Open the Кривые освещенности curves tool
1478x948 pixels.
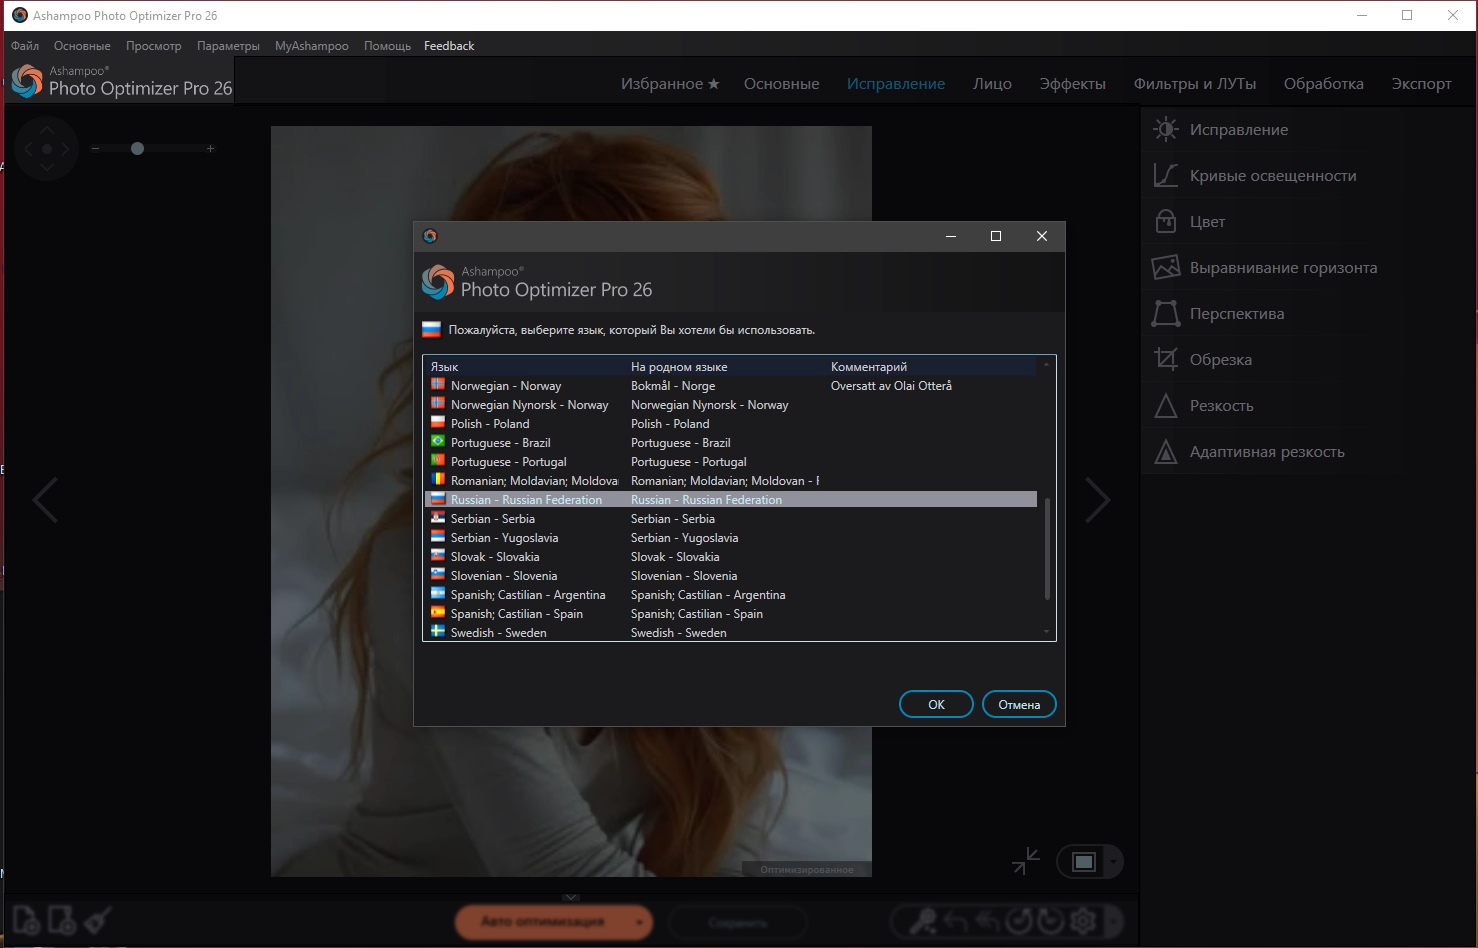click(1254, 176)
